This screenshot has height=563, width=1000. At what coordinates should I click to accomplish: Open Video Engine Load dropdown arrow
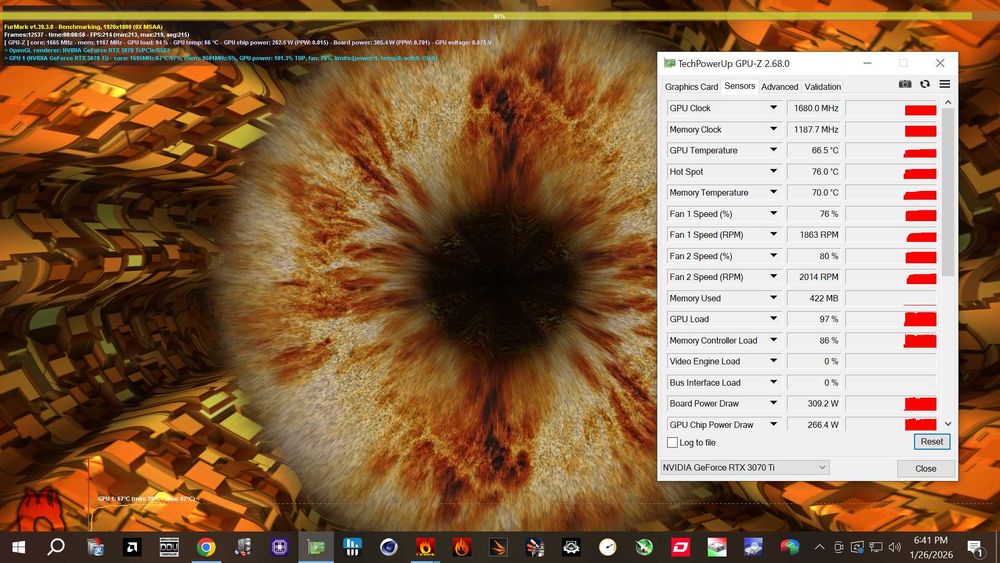point(773,361)
